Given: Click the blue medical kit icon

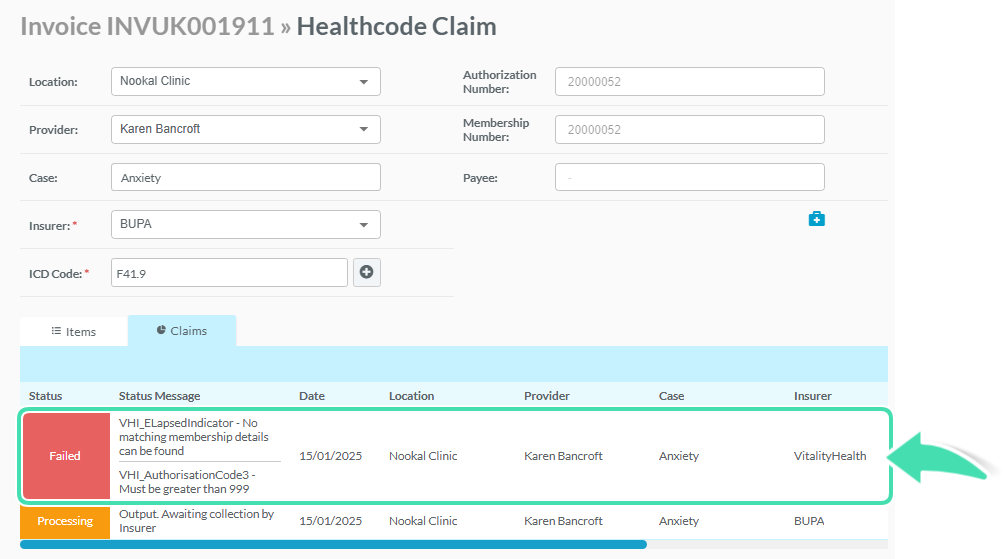Looking at the screenshot, I should pyautogui.click(x=816, y=219).
